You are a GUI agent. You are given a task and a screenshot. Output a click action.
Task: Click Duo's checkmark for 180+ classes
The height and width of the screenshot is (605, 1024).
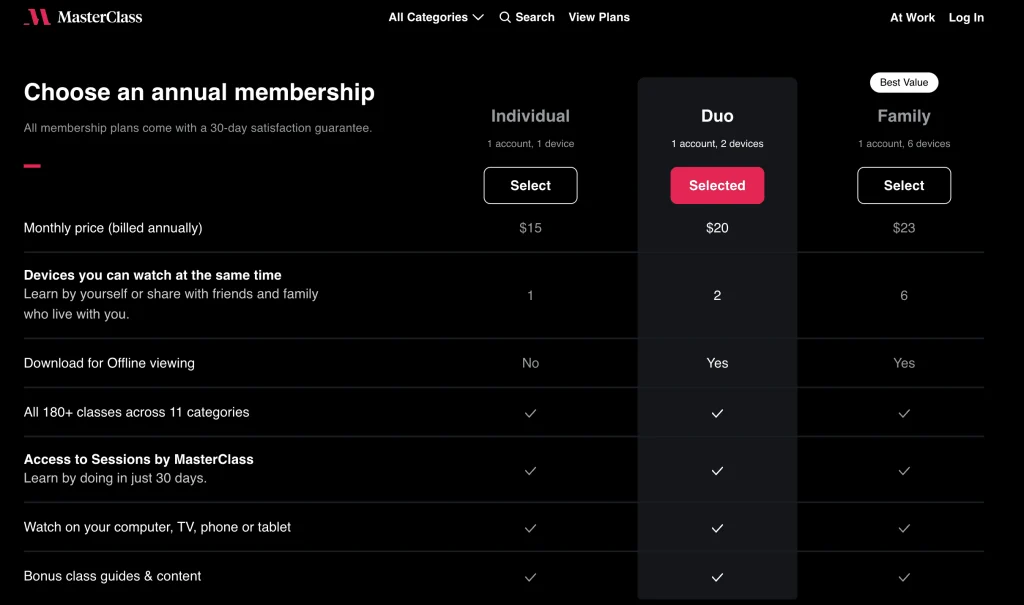[717, 413]
